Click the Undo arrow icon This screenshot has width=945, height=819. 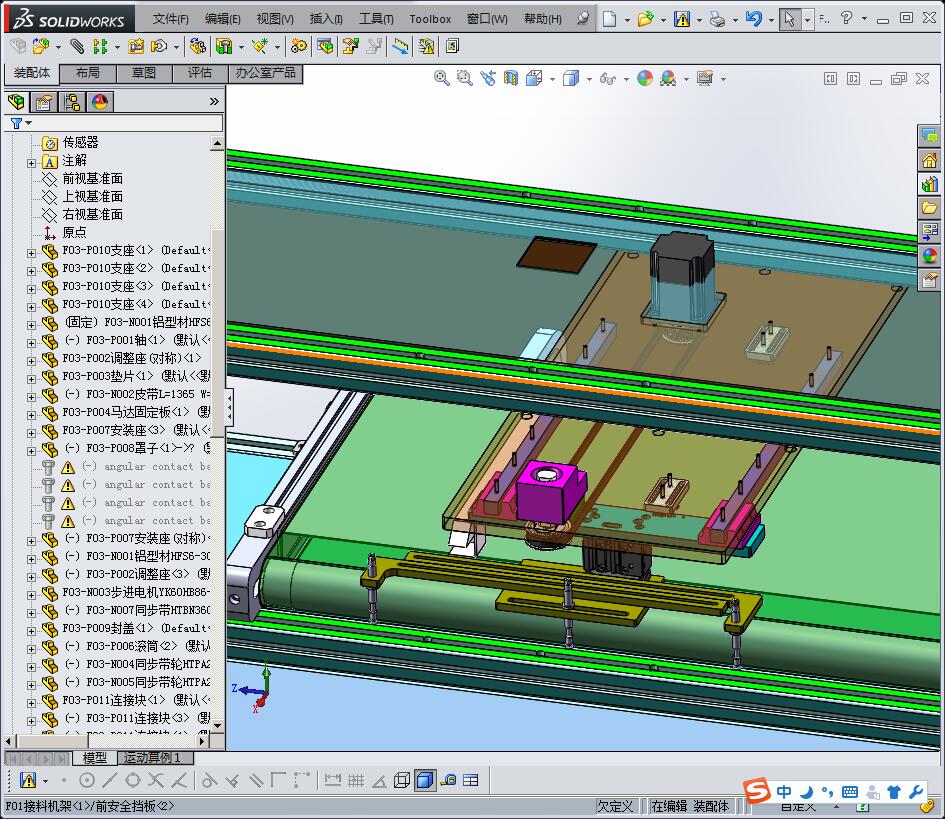click(x=754, y=19)
